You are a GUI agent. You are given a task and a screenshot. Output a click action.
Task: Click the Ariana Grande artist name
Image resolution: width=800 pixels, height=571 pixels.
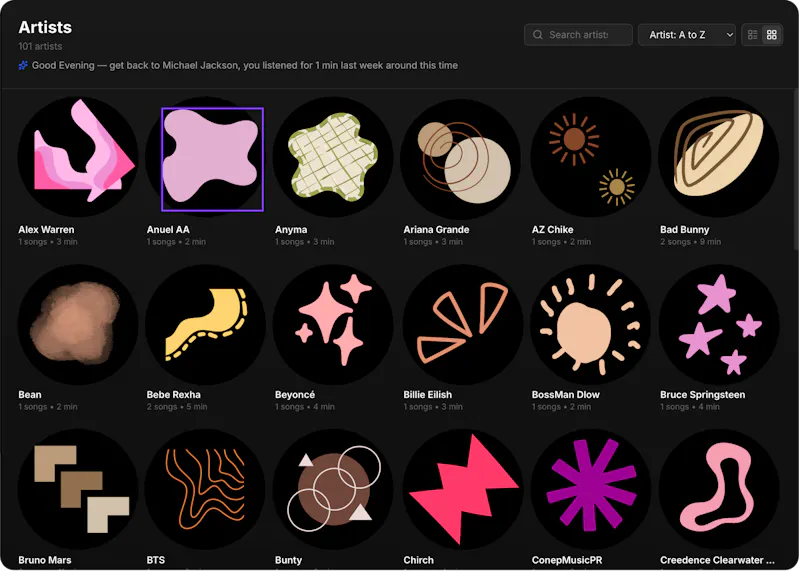point(436,230)
